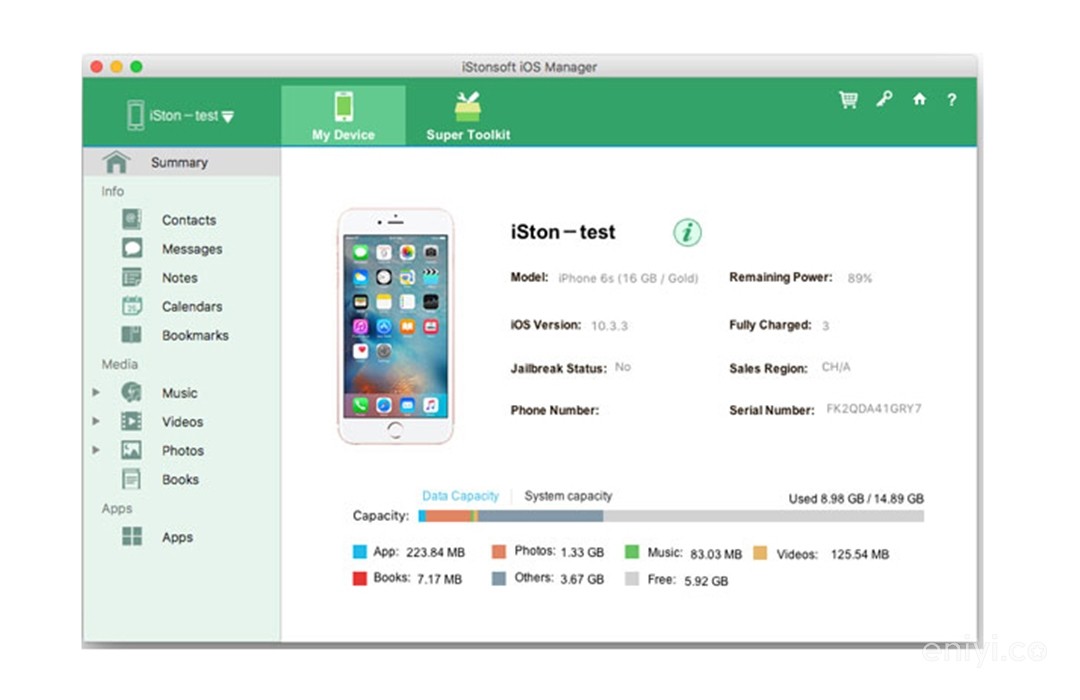Open Apps grid icon in sidebar

[132, 537]
